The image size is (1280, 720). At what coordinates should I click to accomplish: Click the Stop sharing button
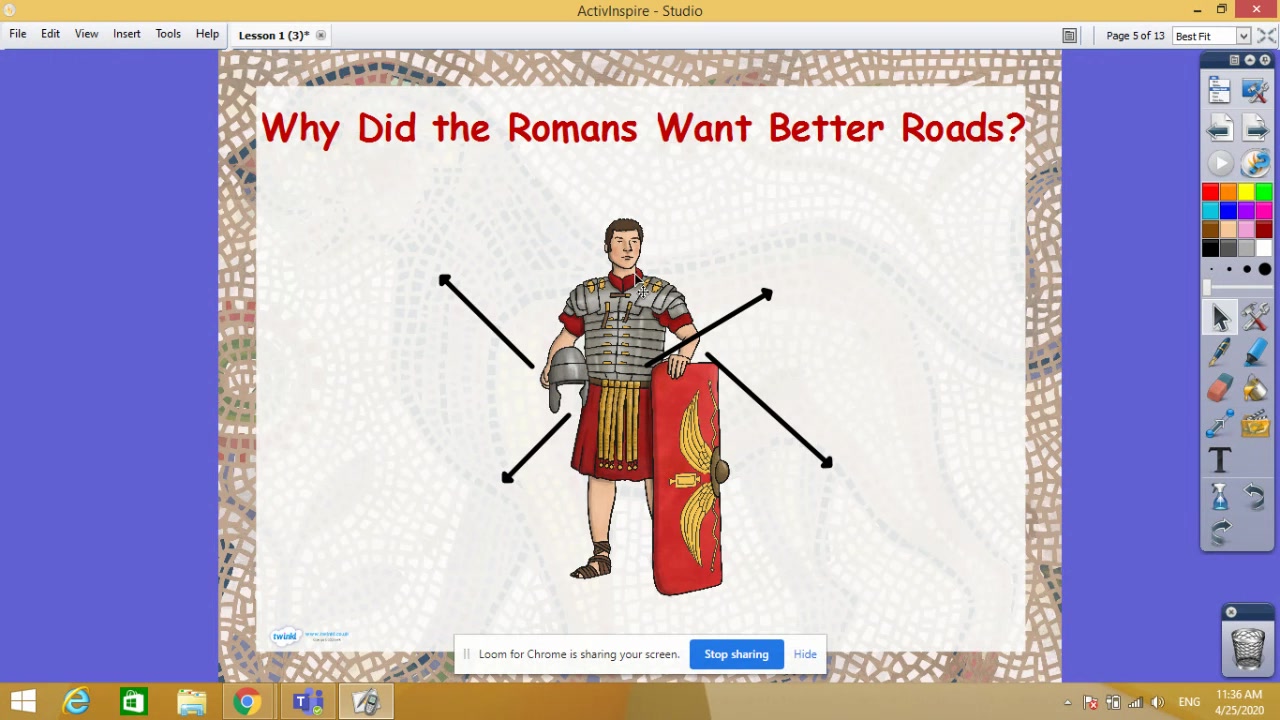(x=736, y=654)
